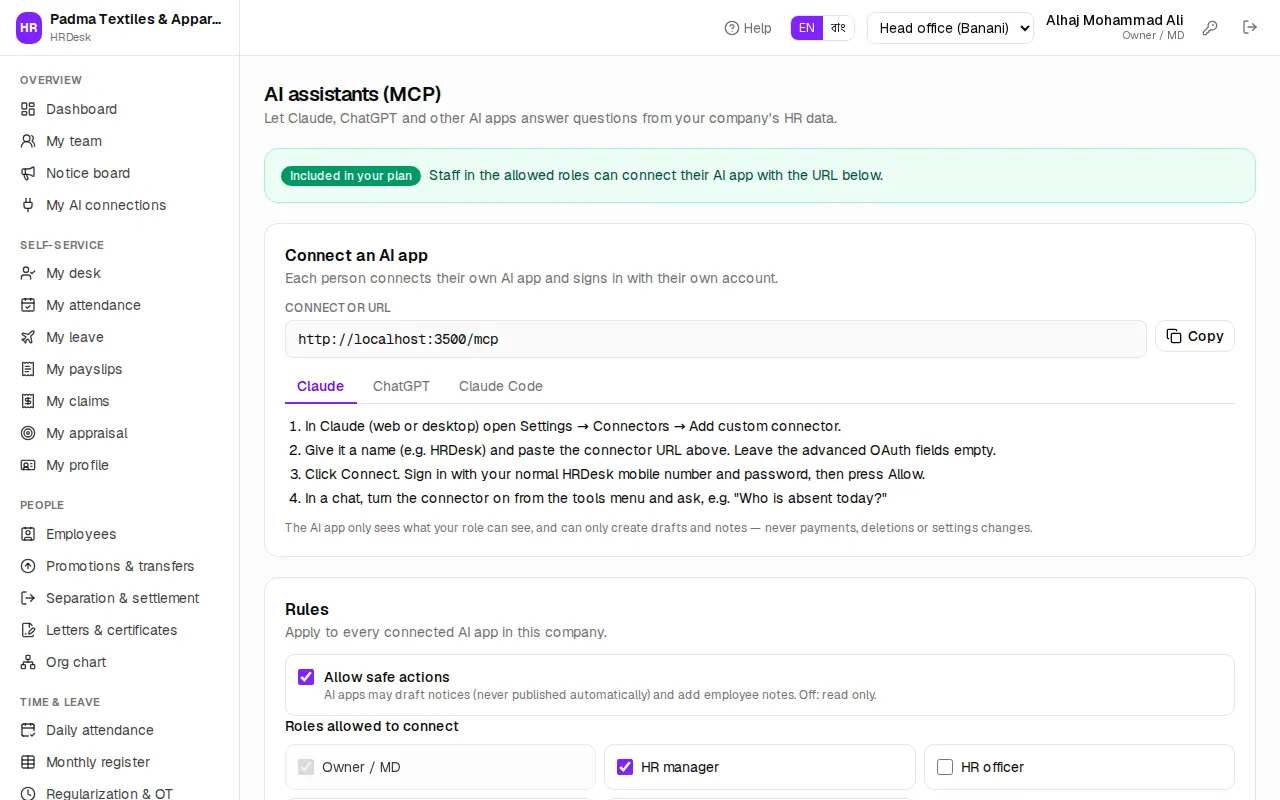
Task: Click the Alhaj Mohammad Ali user name
Action: 1115,20
